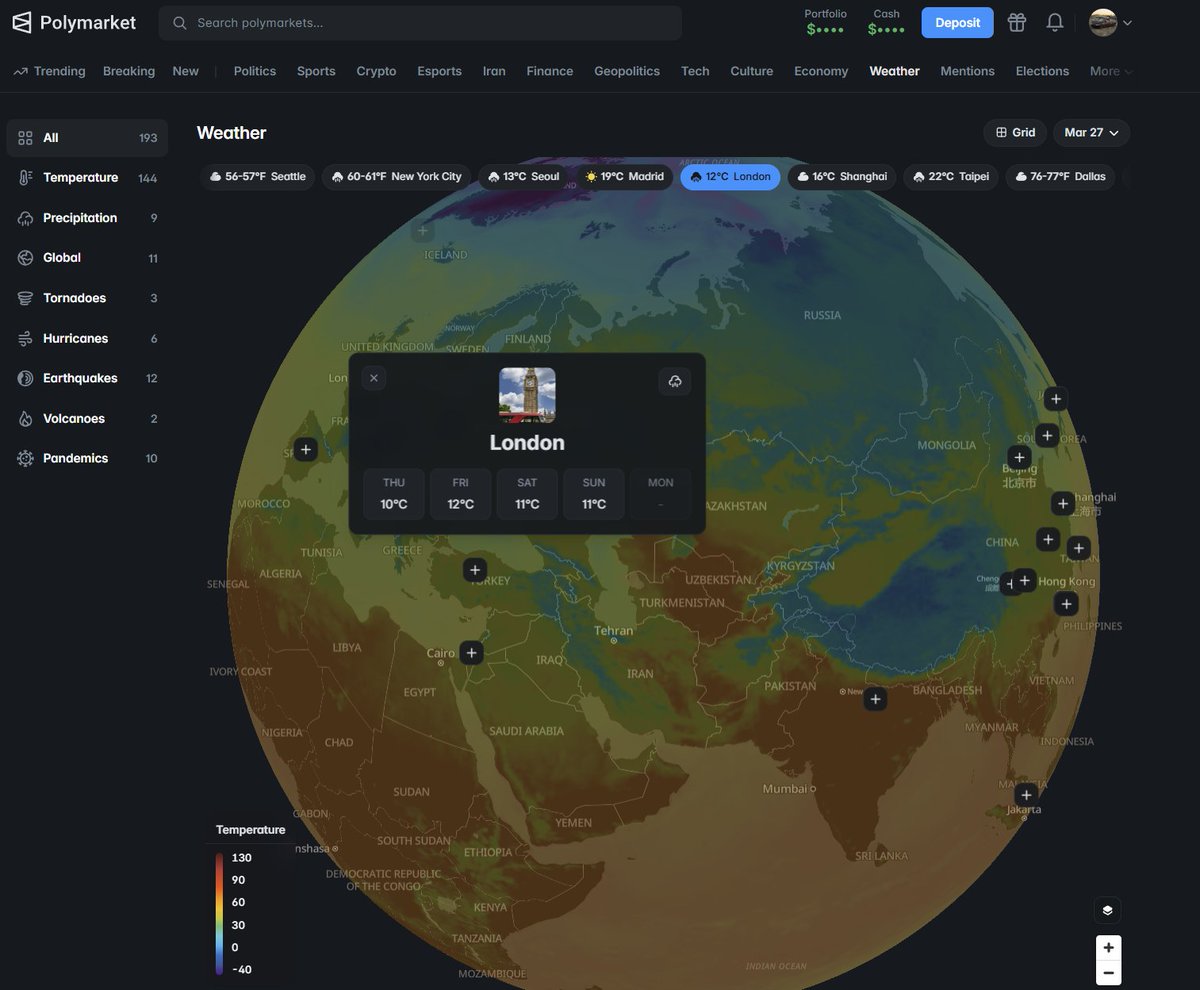Open the map layers button

coord(1108,910)
